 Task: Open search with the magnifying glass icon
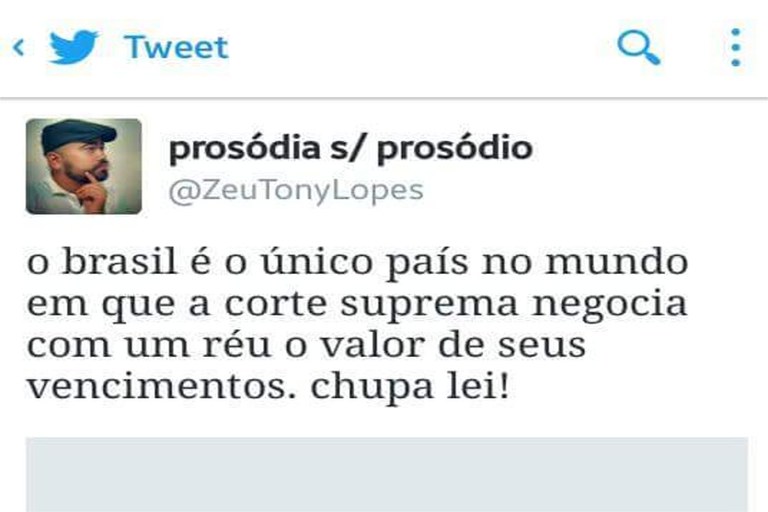(639, 47)
